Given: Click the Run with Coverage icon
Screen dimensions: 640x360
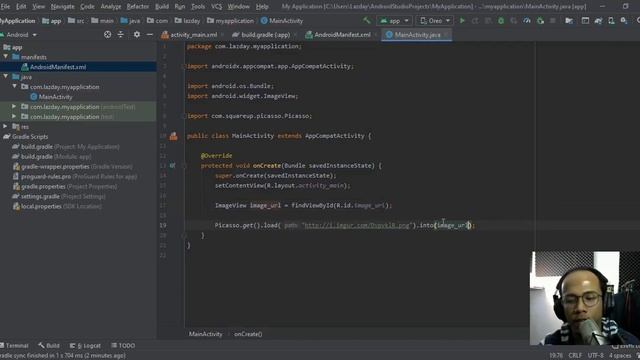Looking at the screenshot, I should coord(514,20).
